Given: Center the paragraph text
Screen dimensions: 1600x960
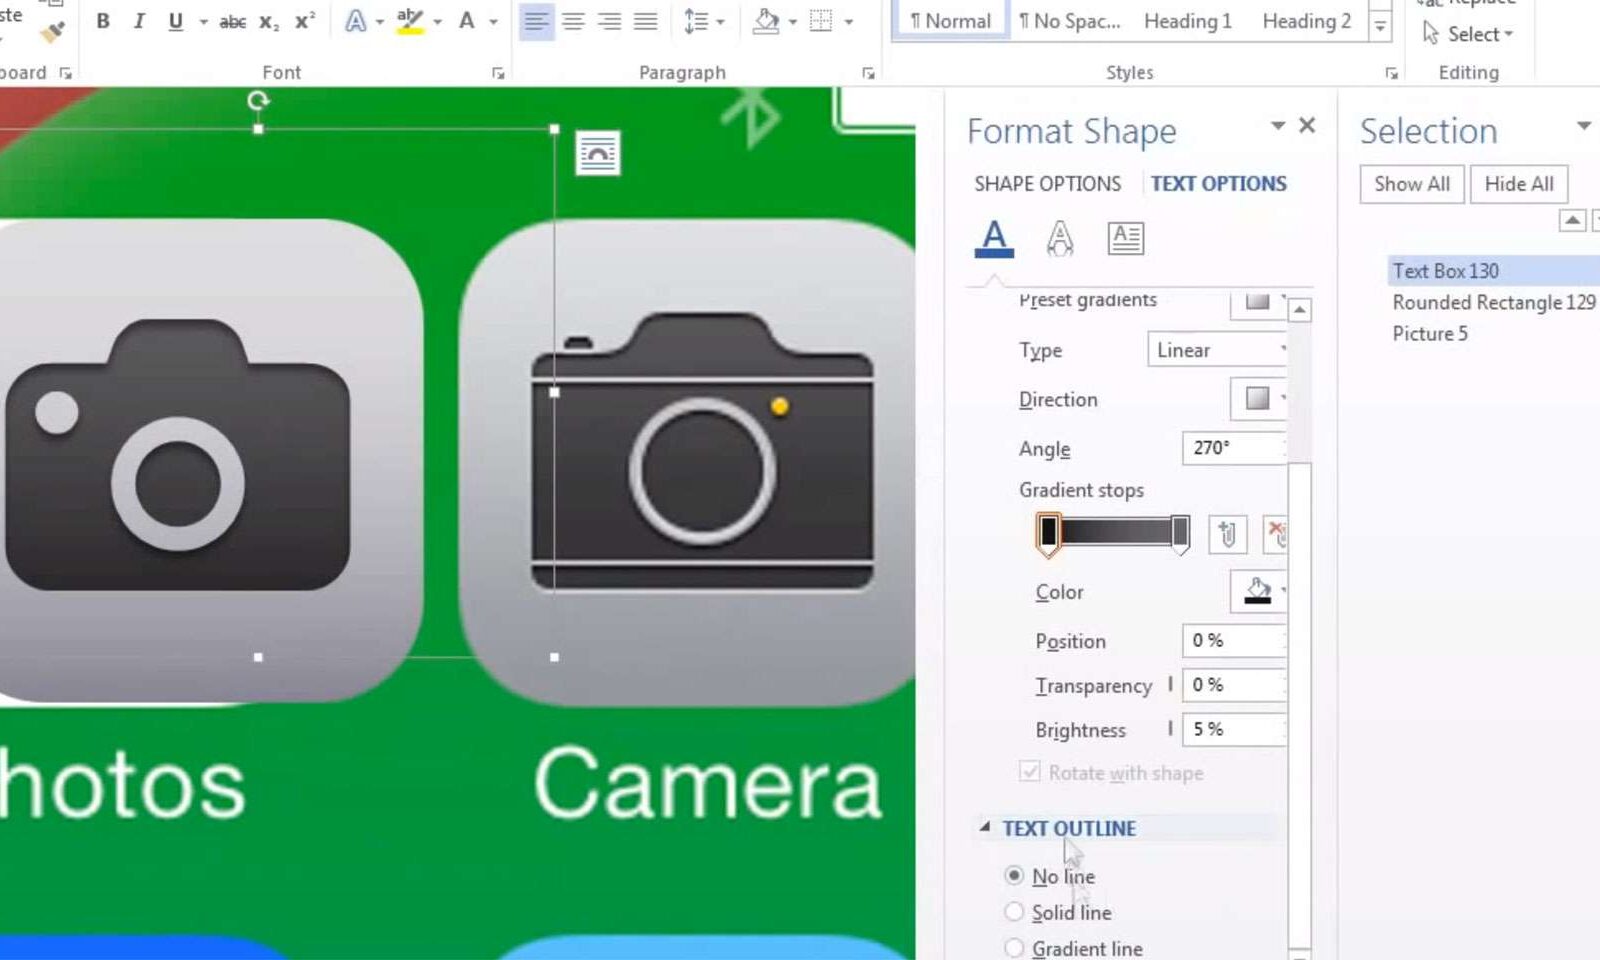Looking at the screenshot, I should point(573,21).
